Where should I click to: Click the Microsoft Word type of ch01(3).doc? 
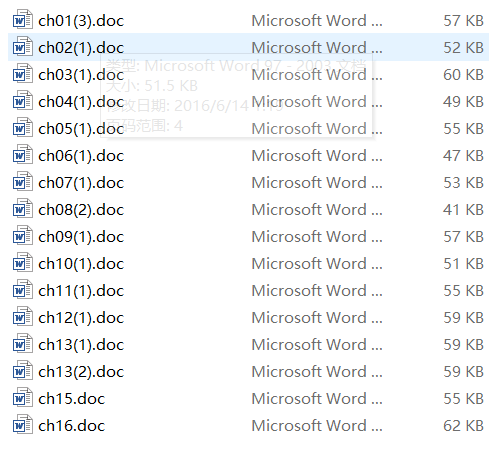pyautogui.click(x=317, y=20)
